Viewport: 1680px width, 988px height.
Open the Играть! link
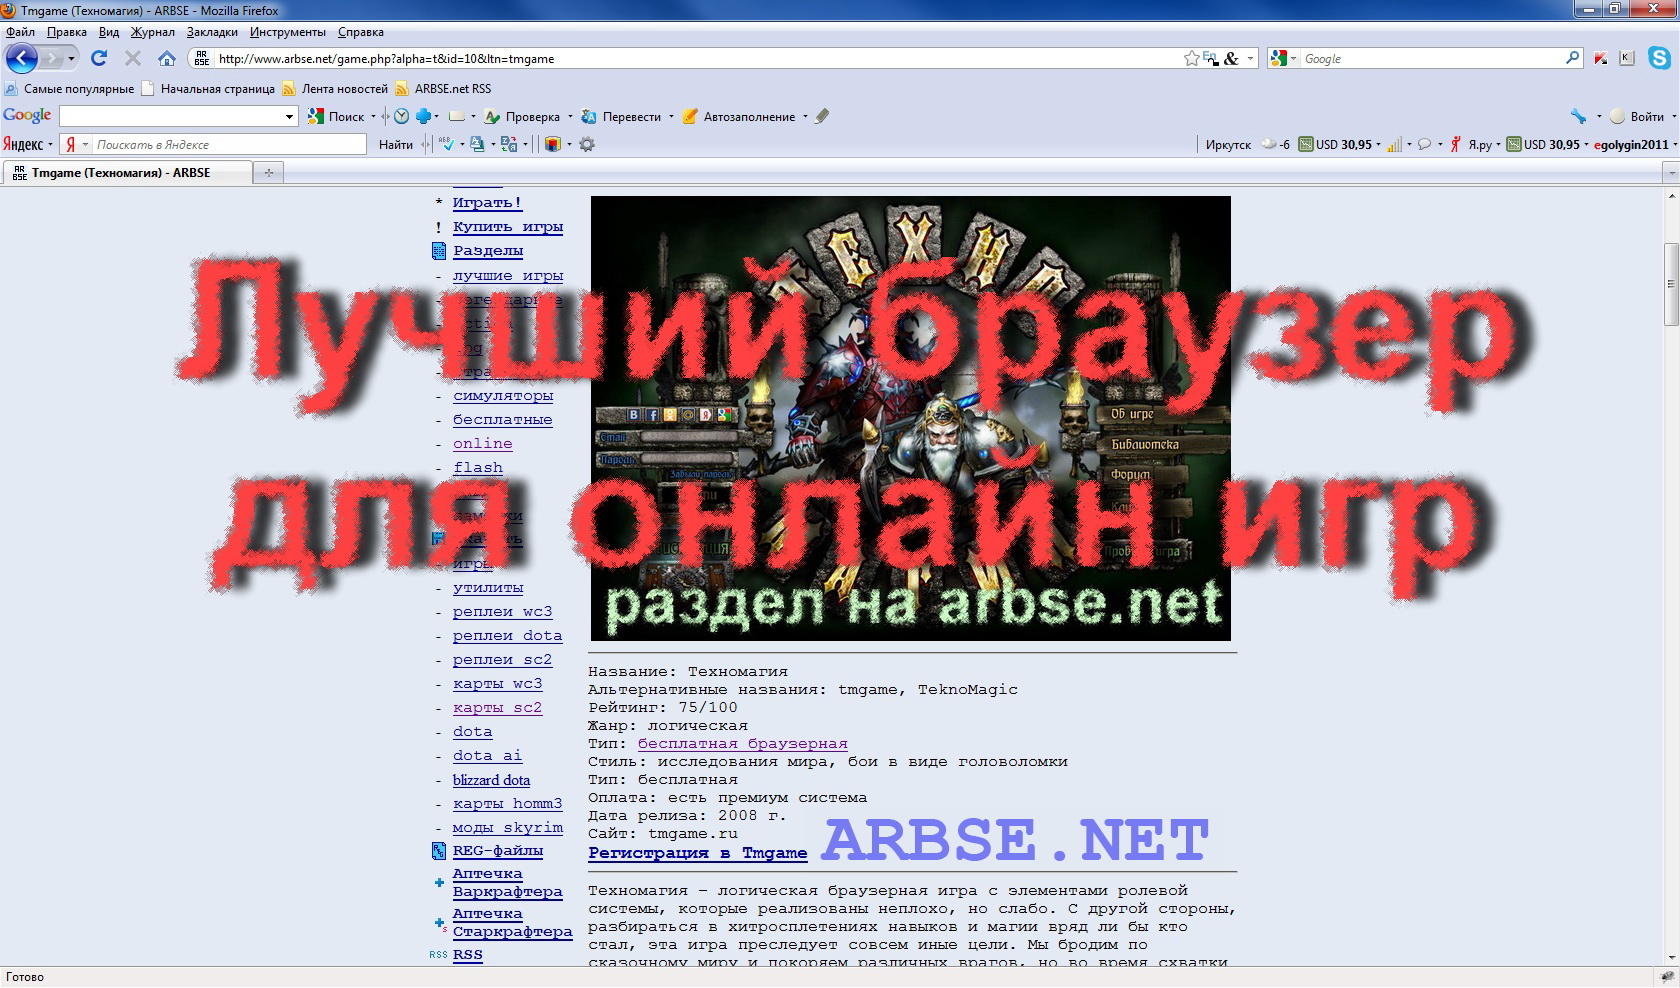click(x=487, y=203)
